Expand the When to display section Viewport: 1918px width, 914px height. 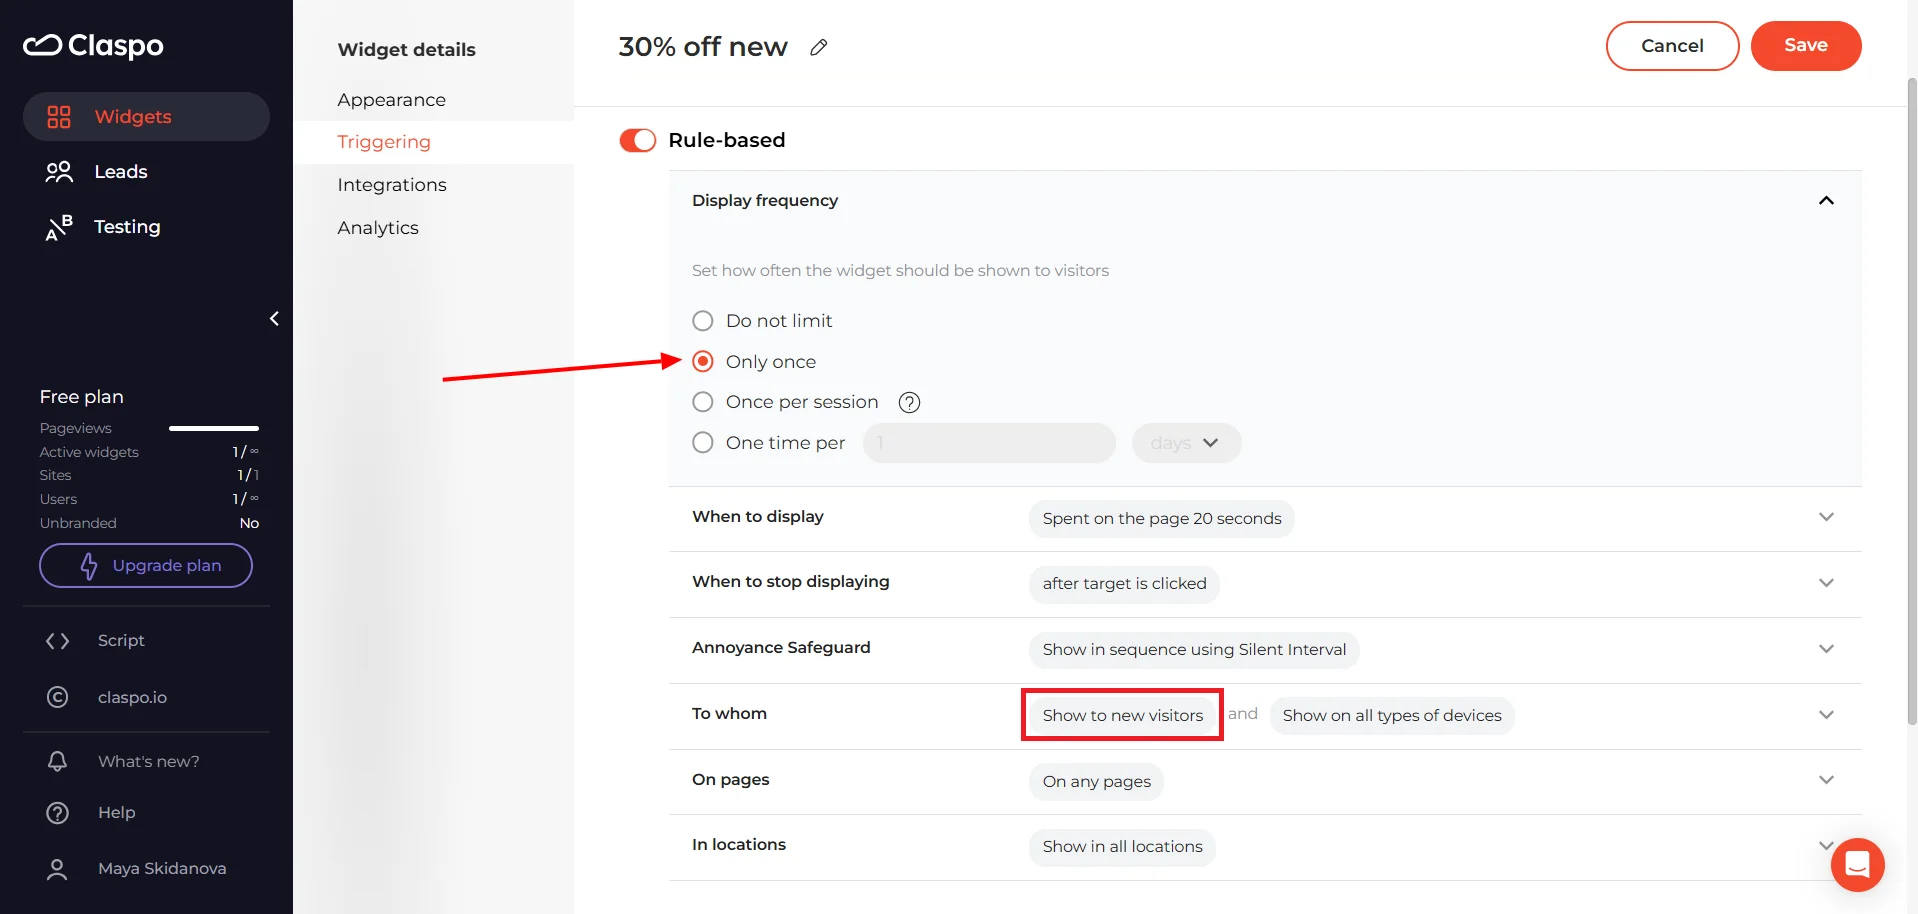1826,517
